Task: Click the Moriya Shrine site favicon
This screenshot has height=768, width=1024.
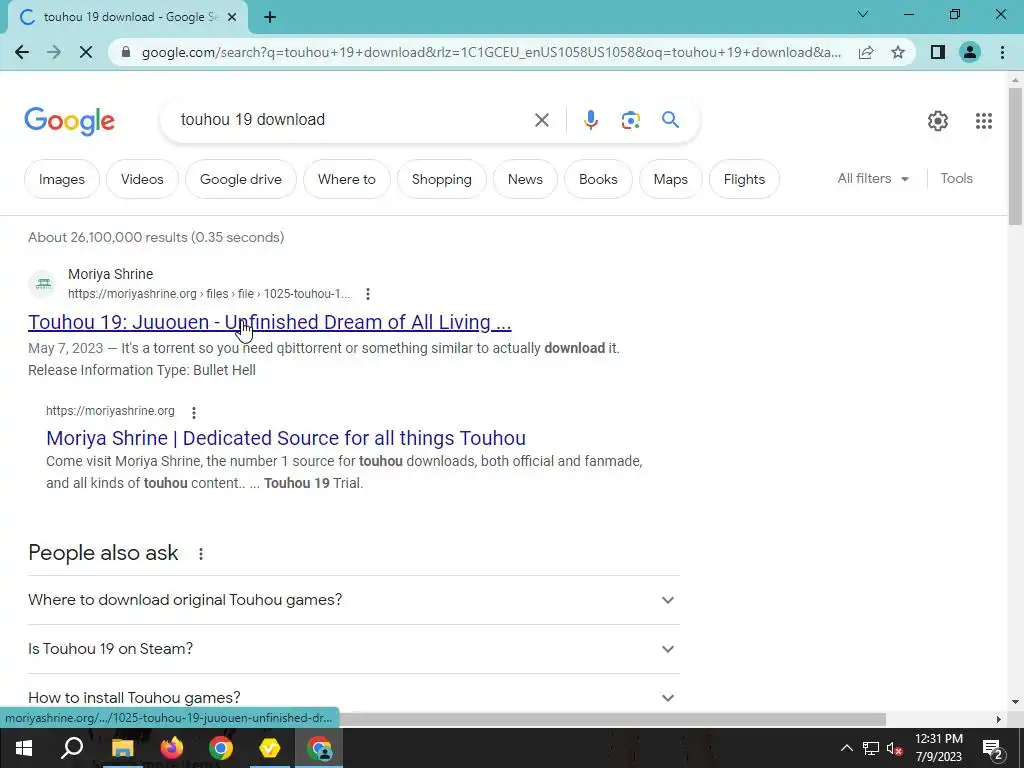Action: [x=43, y=283]
